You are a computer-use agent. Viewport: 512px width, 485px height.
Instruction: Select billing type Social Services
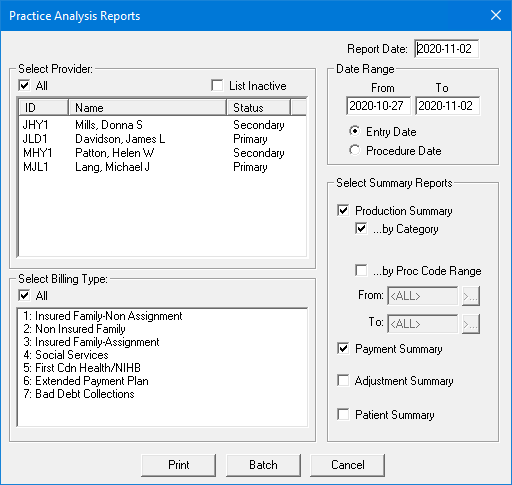pyautogui.click(x=162, y=355)
